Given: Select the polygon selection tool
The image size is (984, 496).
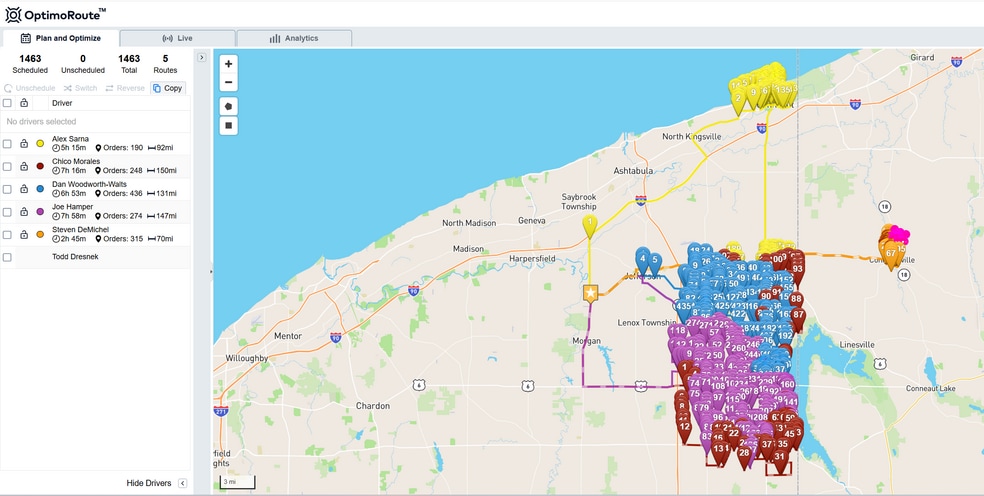Looking at the screenshot, I should tap(228, 106).
